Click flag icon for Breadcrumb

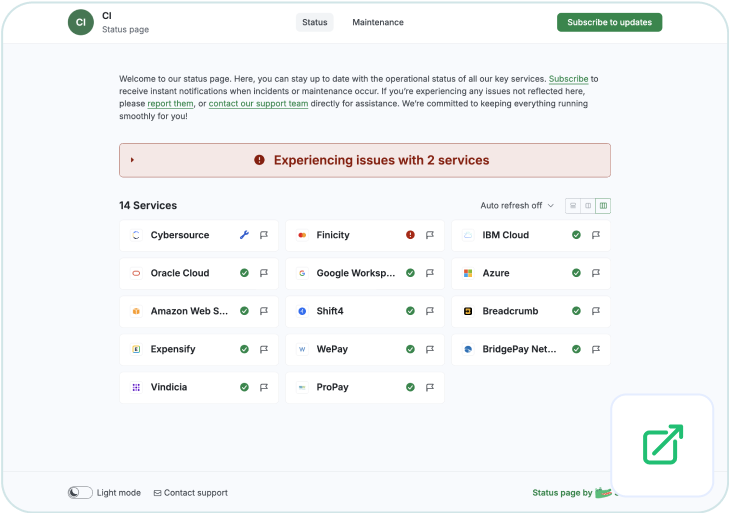pos(596,311)
